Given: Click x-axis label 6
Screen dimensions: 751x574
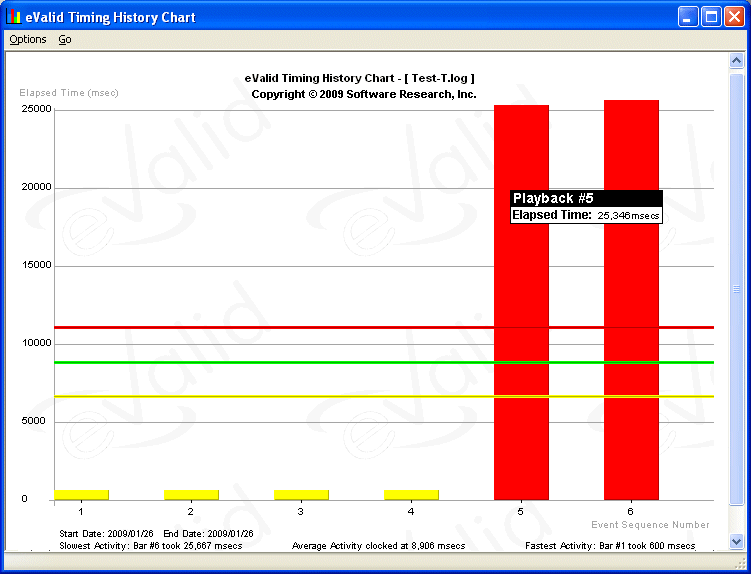Looking at the screenshot, I should [630, 512].
